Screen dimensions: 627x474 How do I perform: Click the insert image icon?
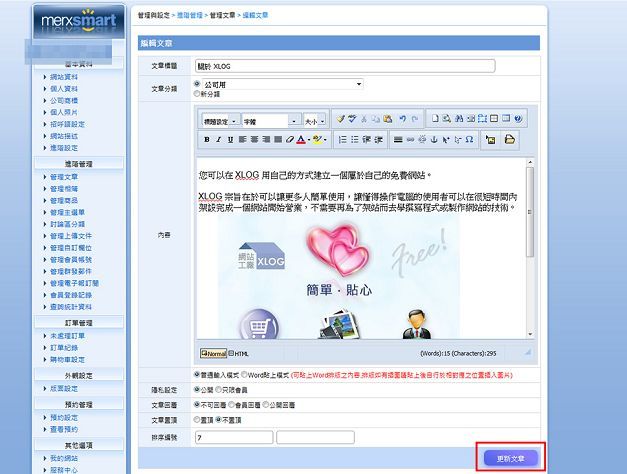tap(491, 140)
